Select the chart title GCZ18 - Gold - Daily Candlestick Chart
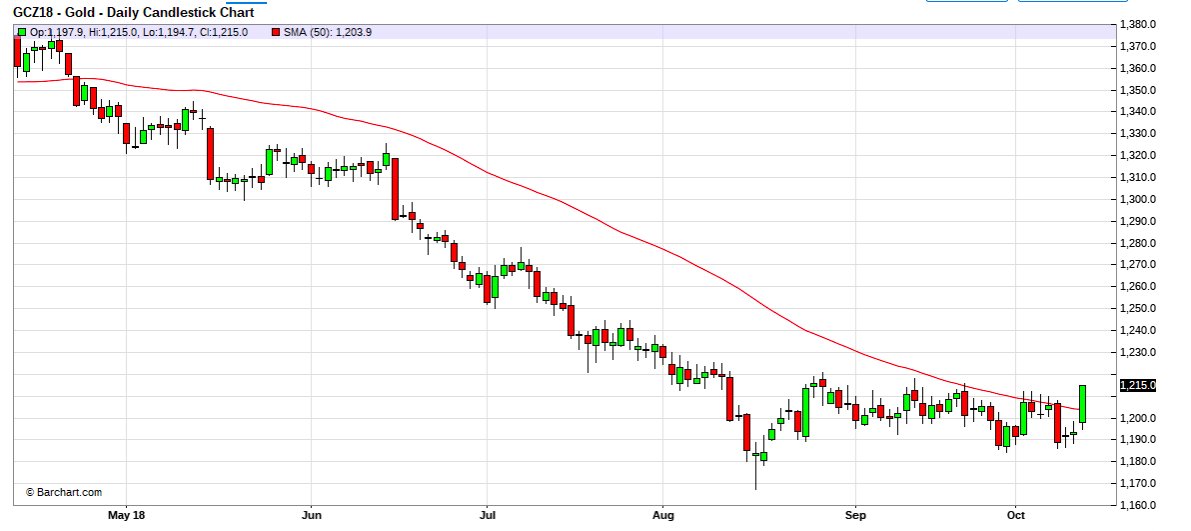The height and width of the screenshot is (531, 1191). [x=134, y=12]
